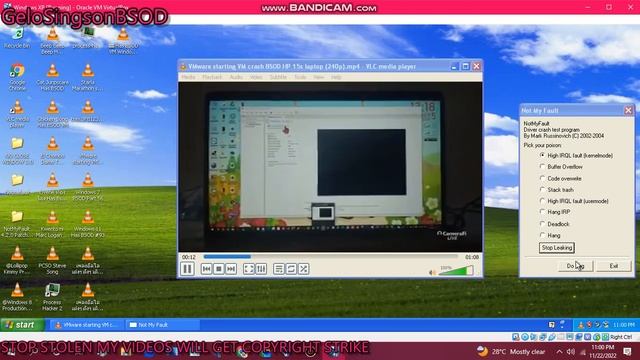Open the Process Hacker 2 shortcut
The image size is (640, 360).
(x=52, y=297)
